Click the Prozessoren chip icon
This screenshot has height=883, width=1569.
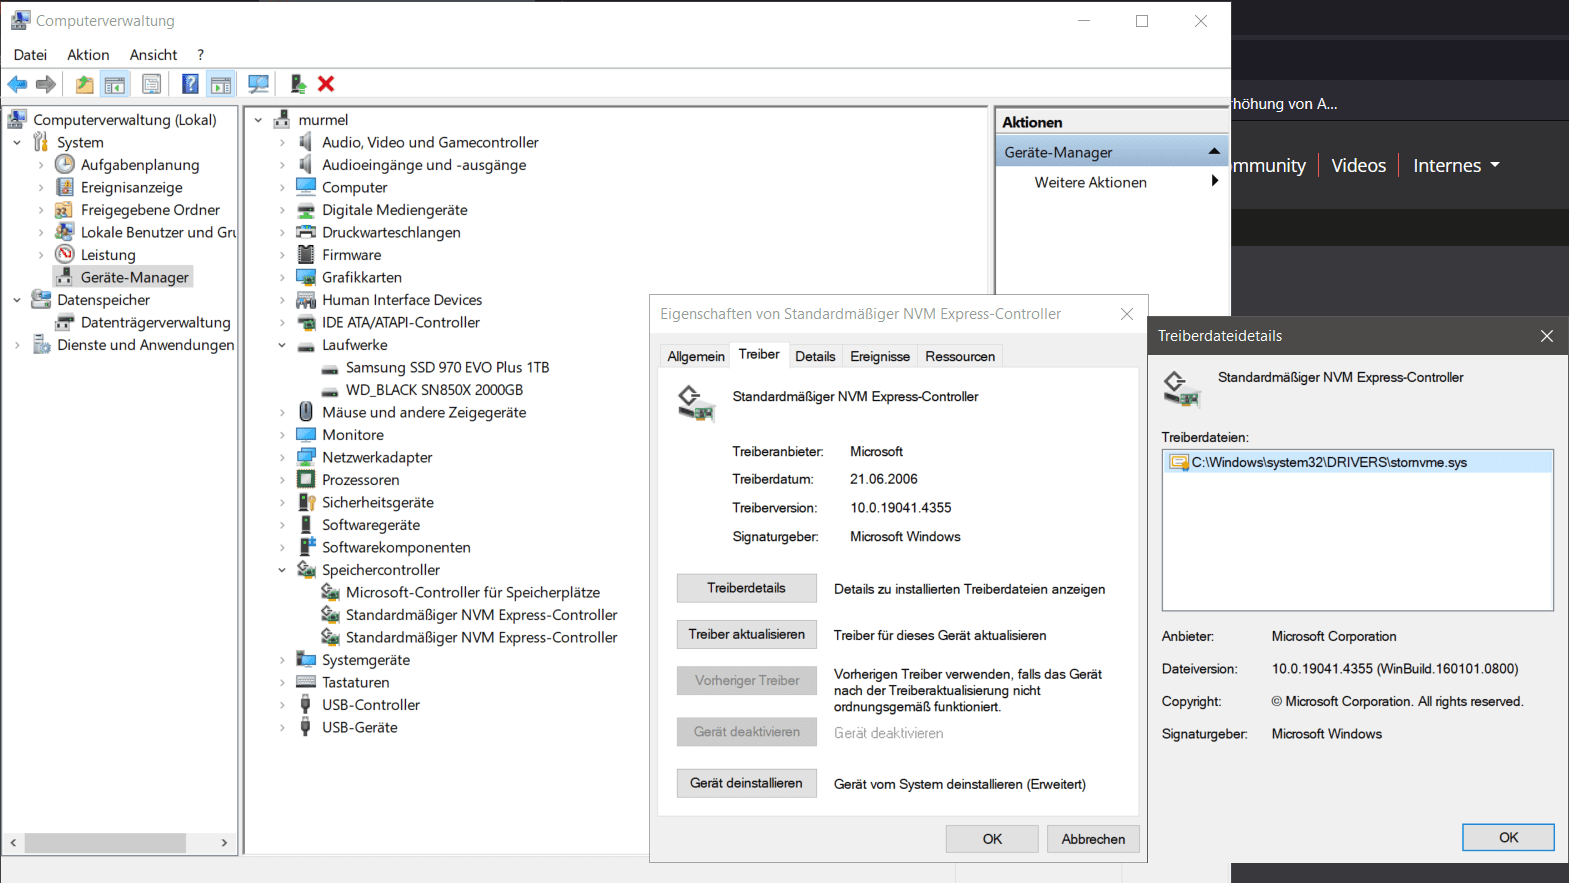[x=306, y=479]
